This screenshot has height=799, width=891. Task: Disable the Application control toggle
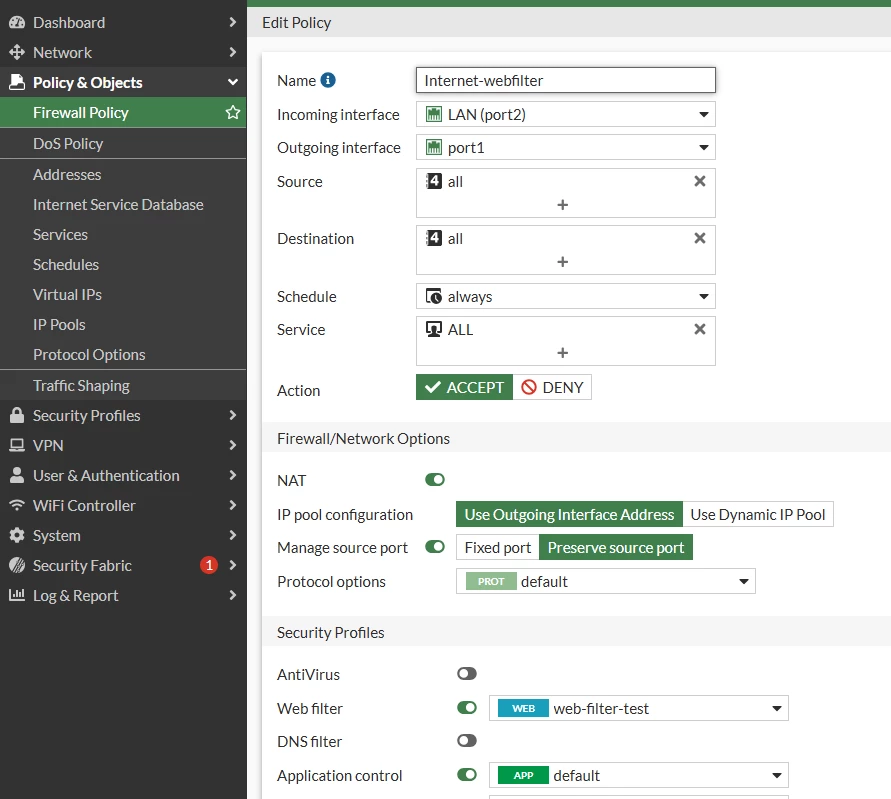point(467,775)
